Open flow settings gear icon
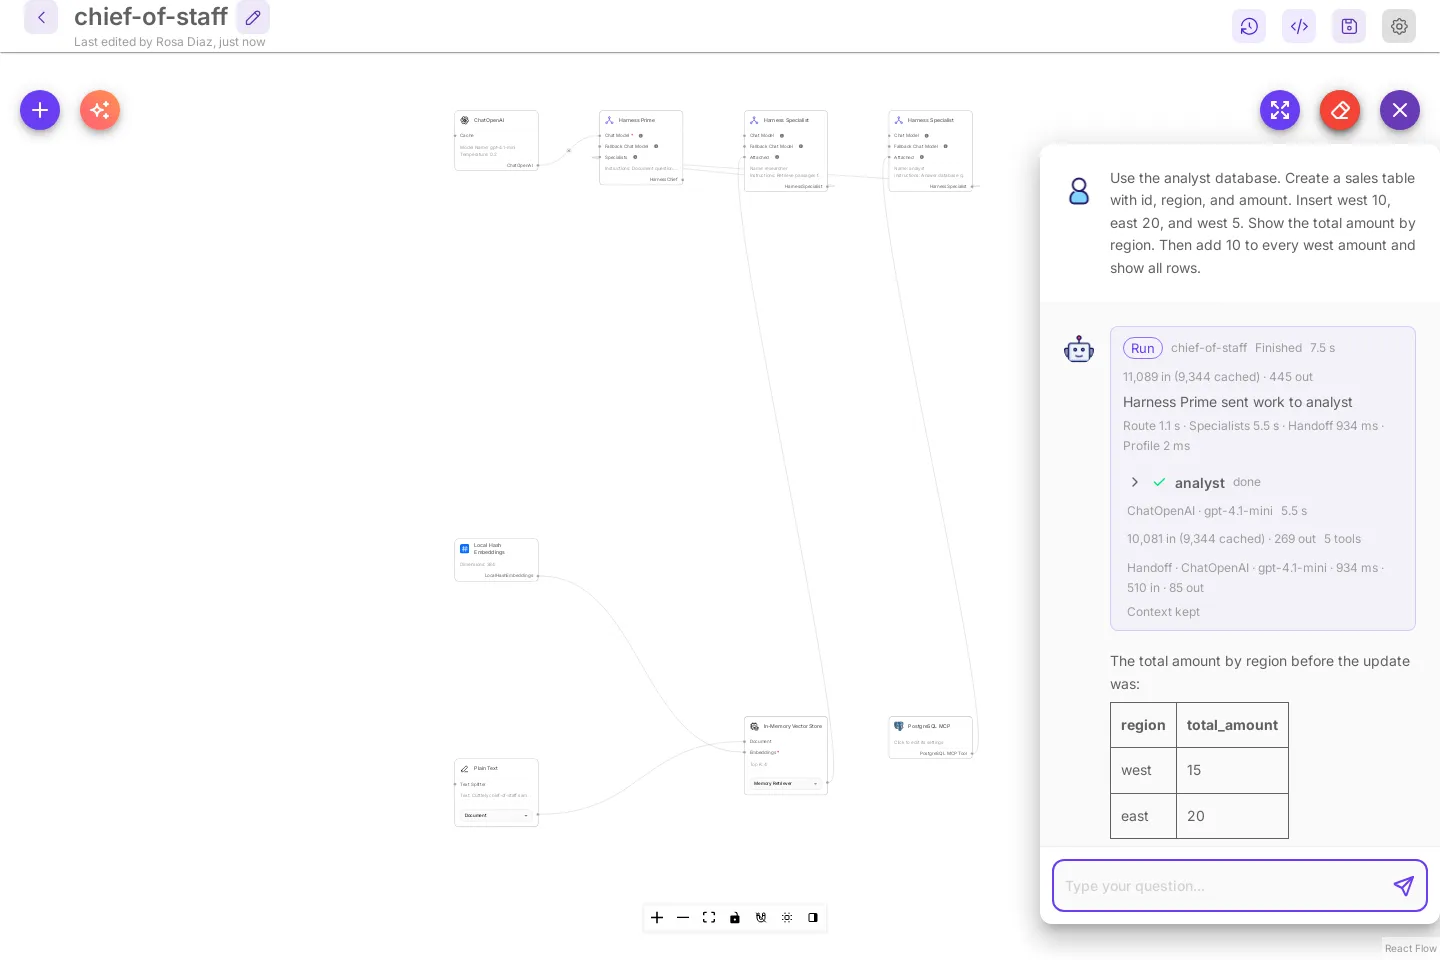This screenshot has width=1440, height=960. pyautogui.click(x=1399, y=26)
